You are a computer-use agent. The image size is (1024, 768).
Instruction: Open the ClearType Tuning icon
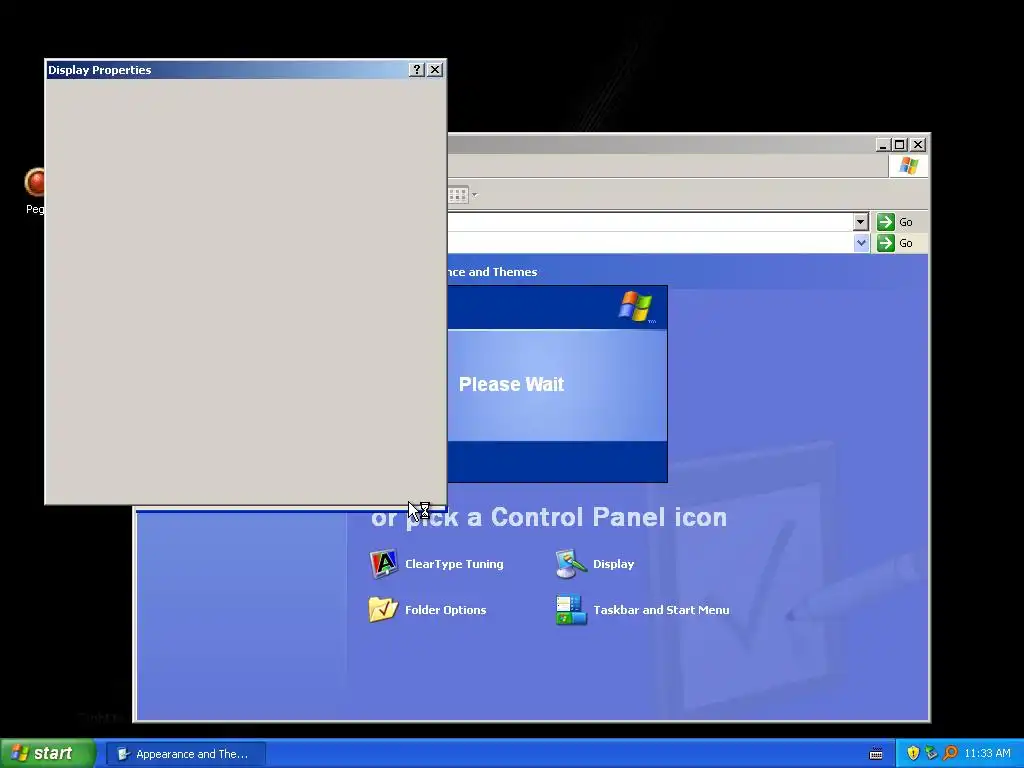point(383,564)
